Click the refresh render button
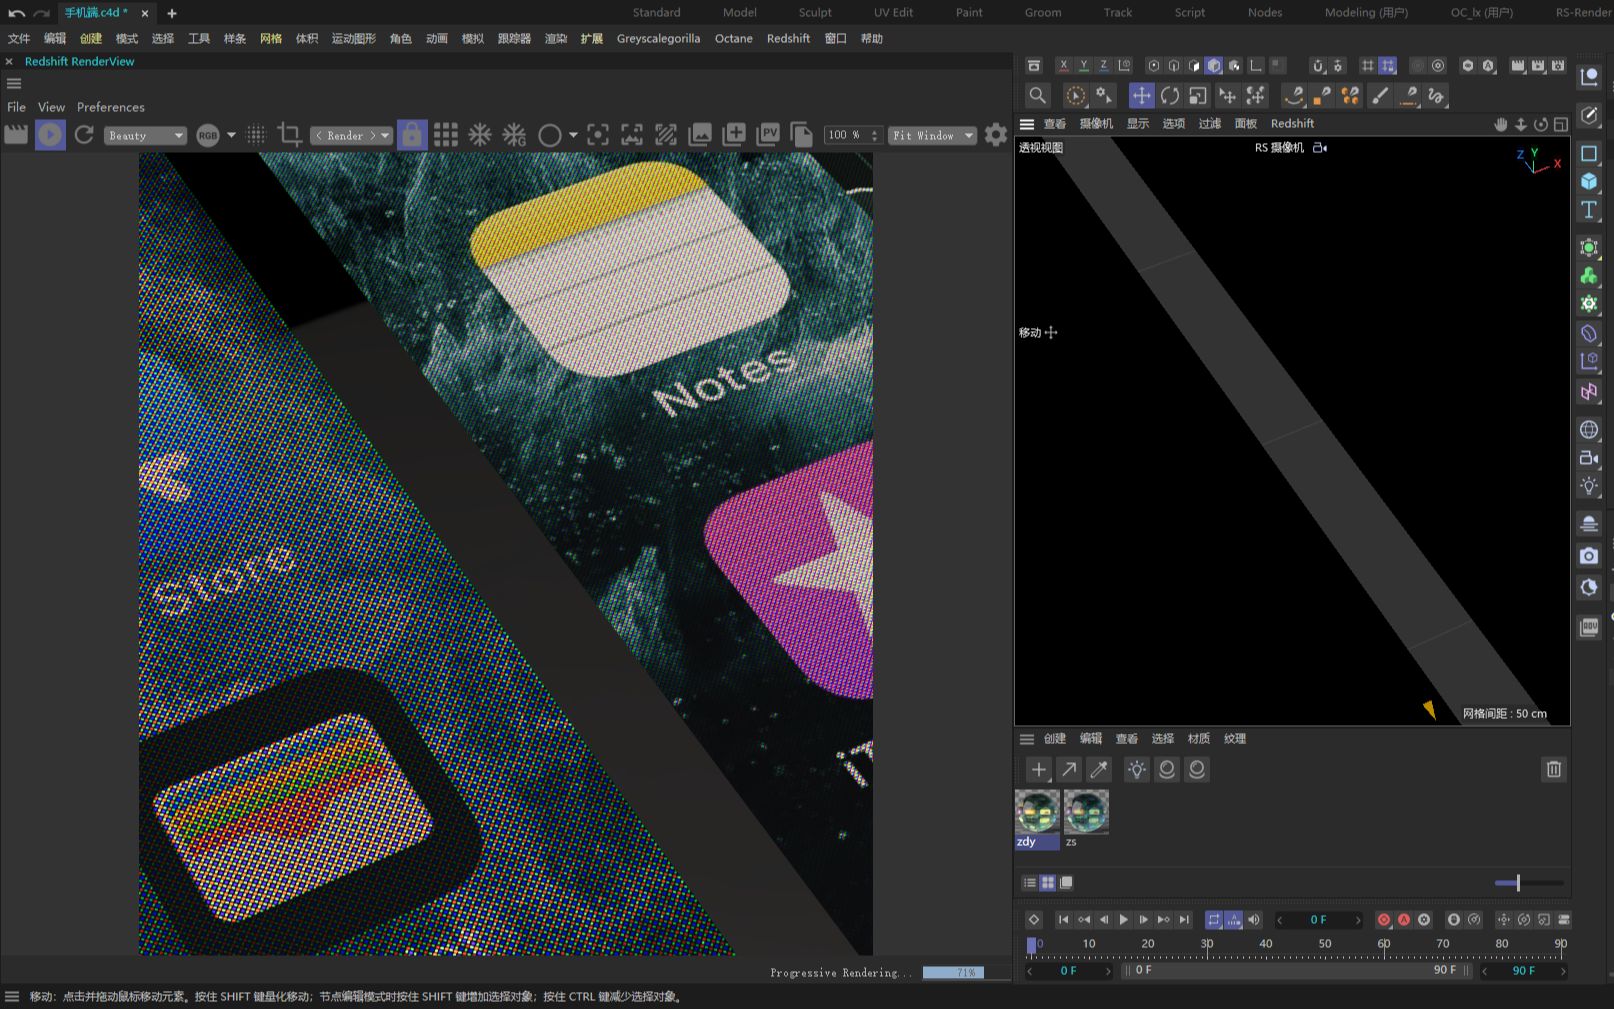Viewport: 1614px width, 1009px height. [x=84, y=135]
